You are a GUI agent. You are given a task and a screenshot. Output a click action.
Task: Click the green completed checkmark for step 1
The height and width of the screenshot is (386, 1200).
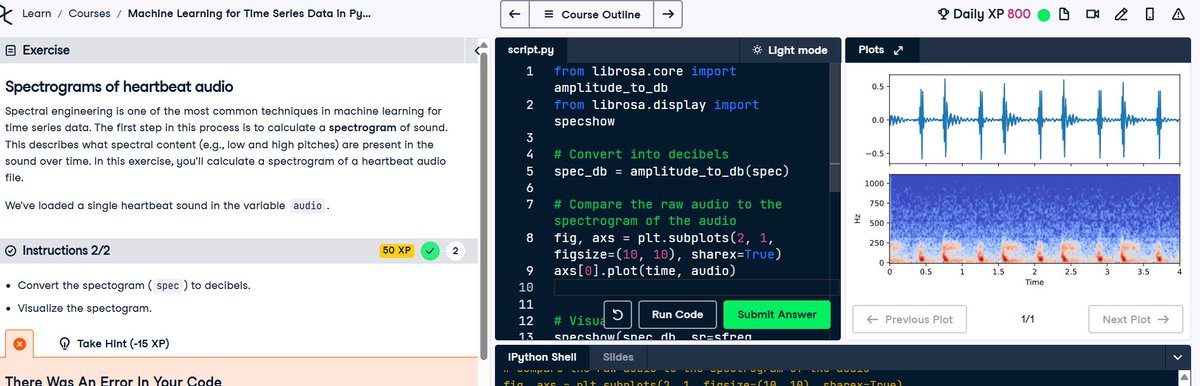click(430, 250)
